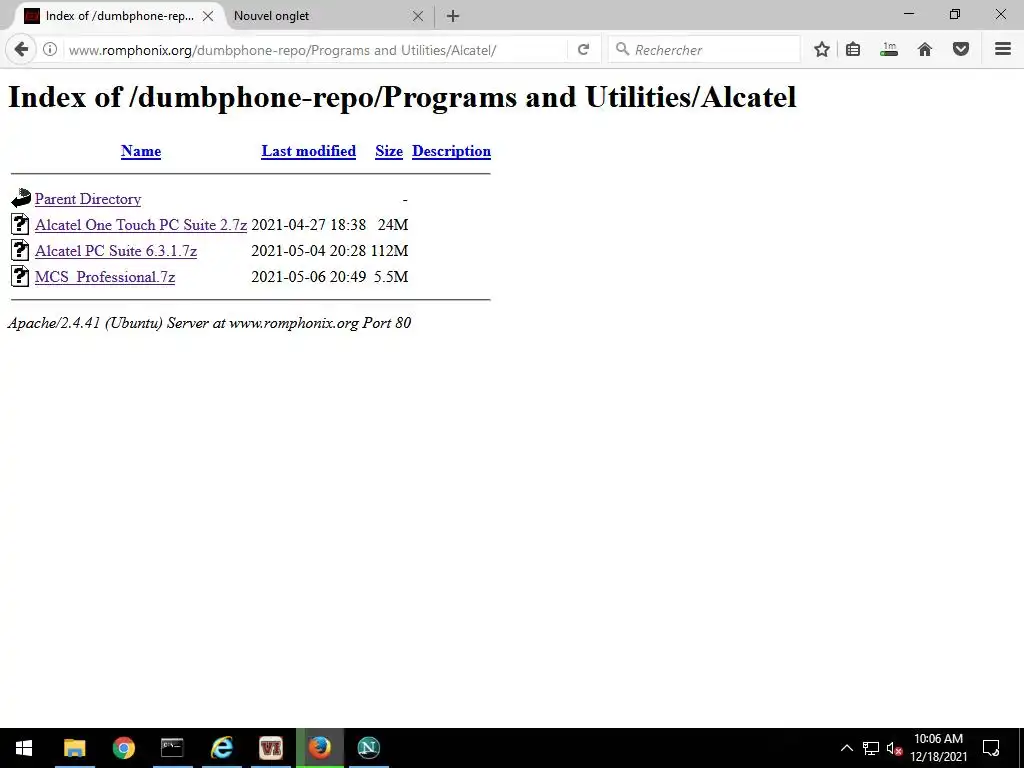The width and height of the screenshot is (1024, 768).
Task: Click file icon beside Alcatel PC Suite 6.3.1
Action: pos(20,250)
